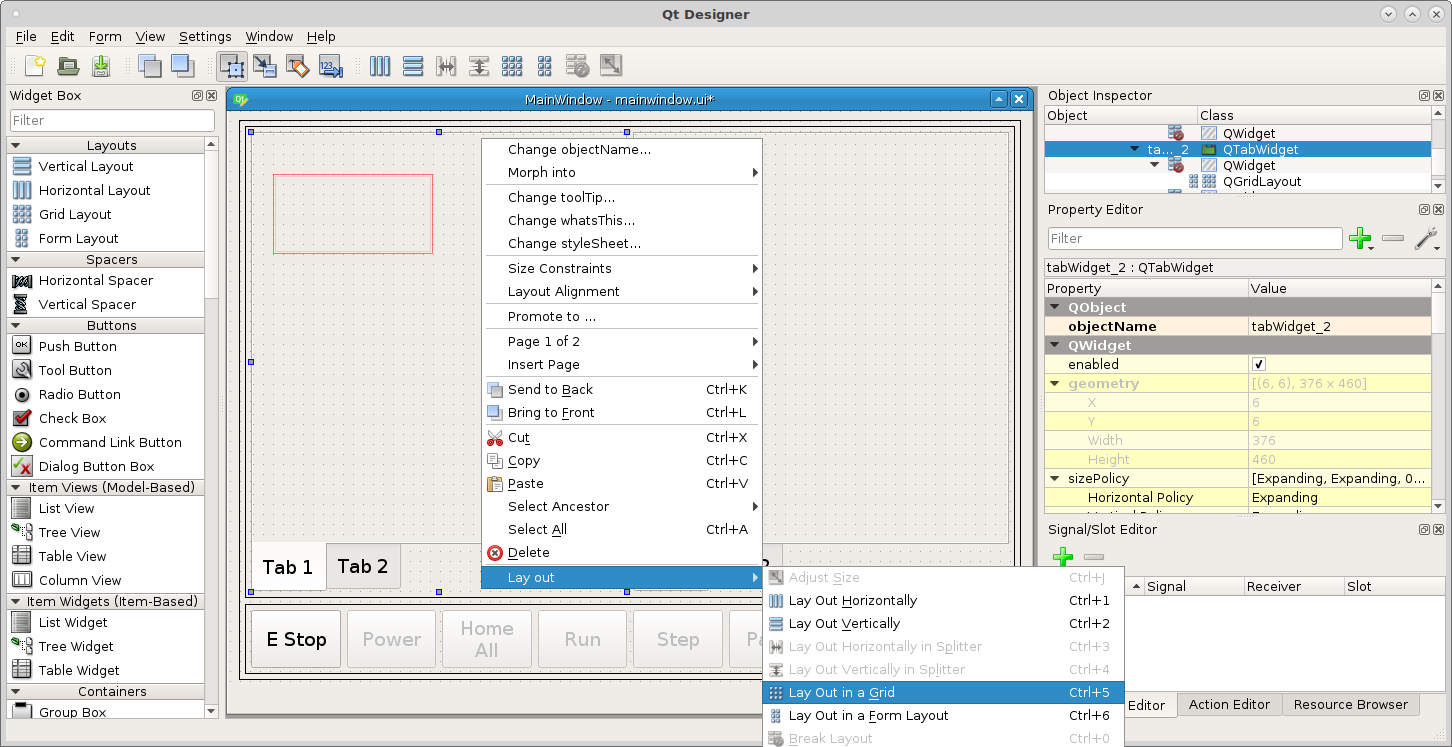The height and width of the screenshot is (747, 1452).
Task: Collapse the Containers category
Action: (17, 691)
